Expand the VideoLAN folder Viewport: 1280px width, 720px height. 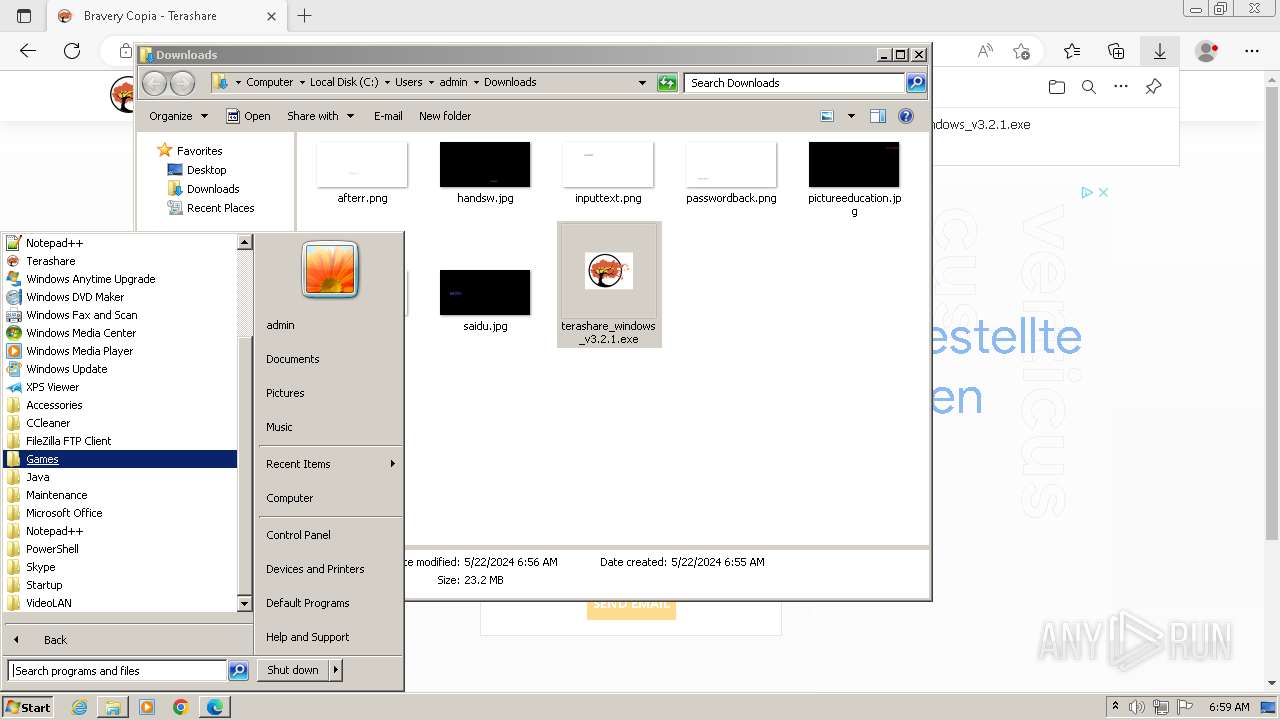(48, 603)
